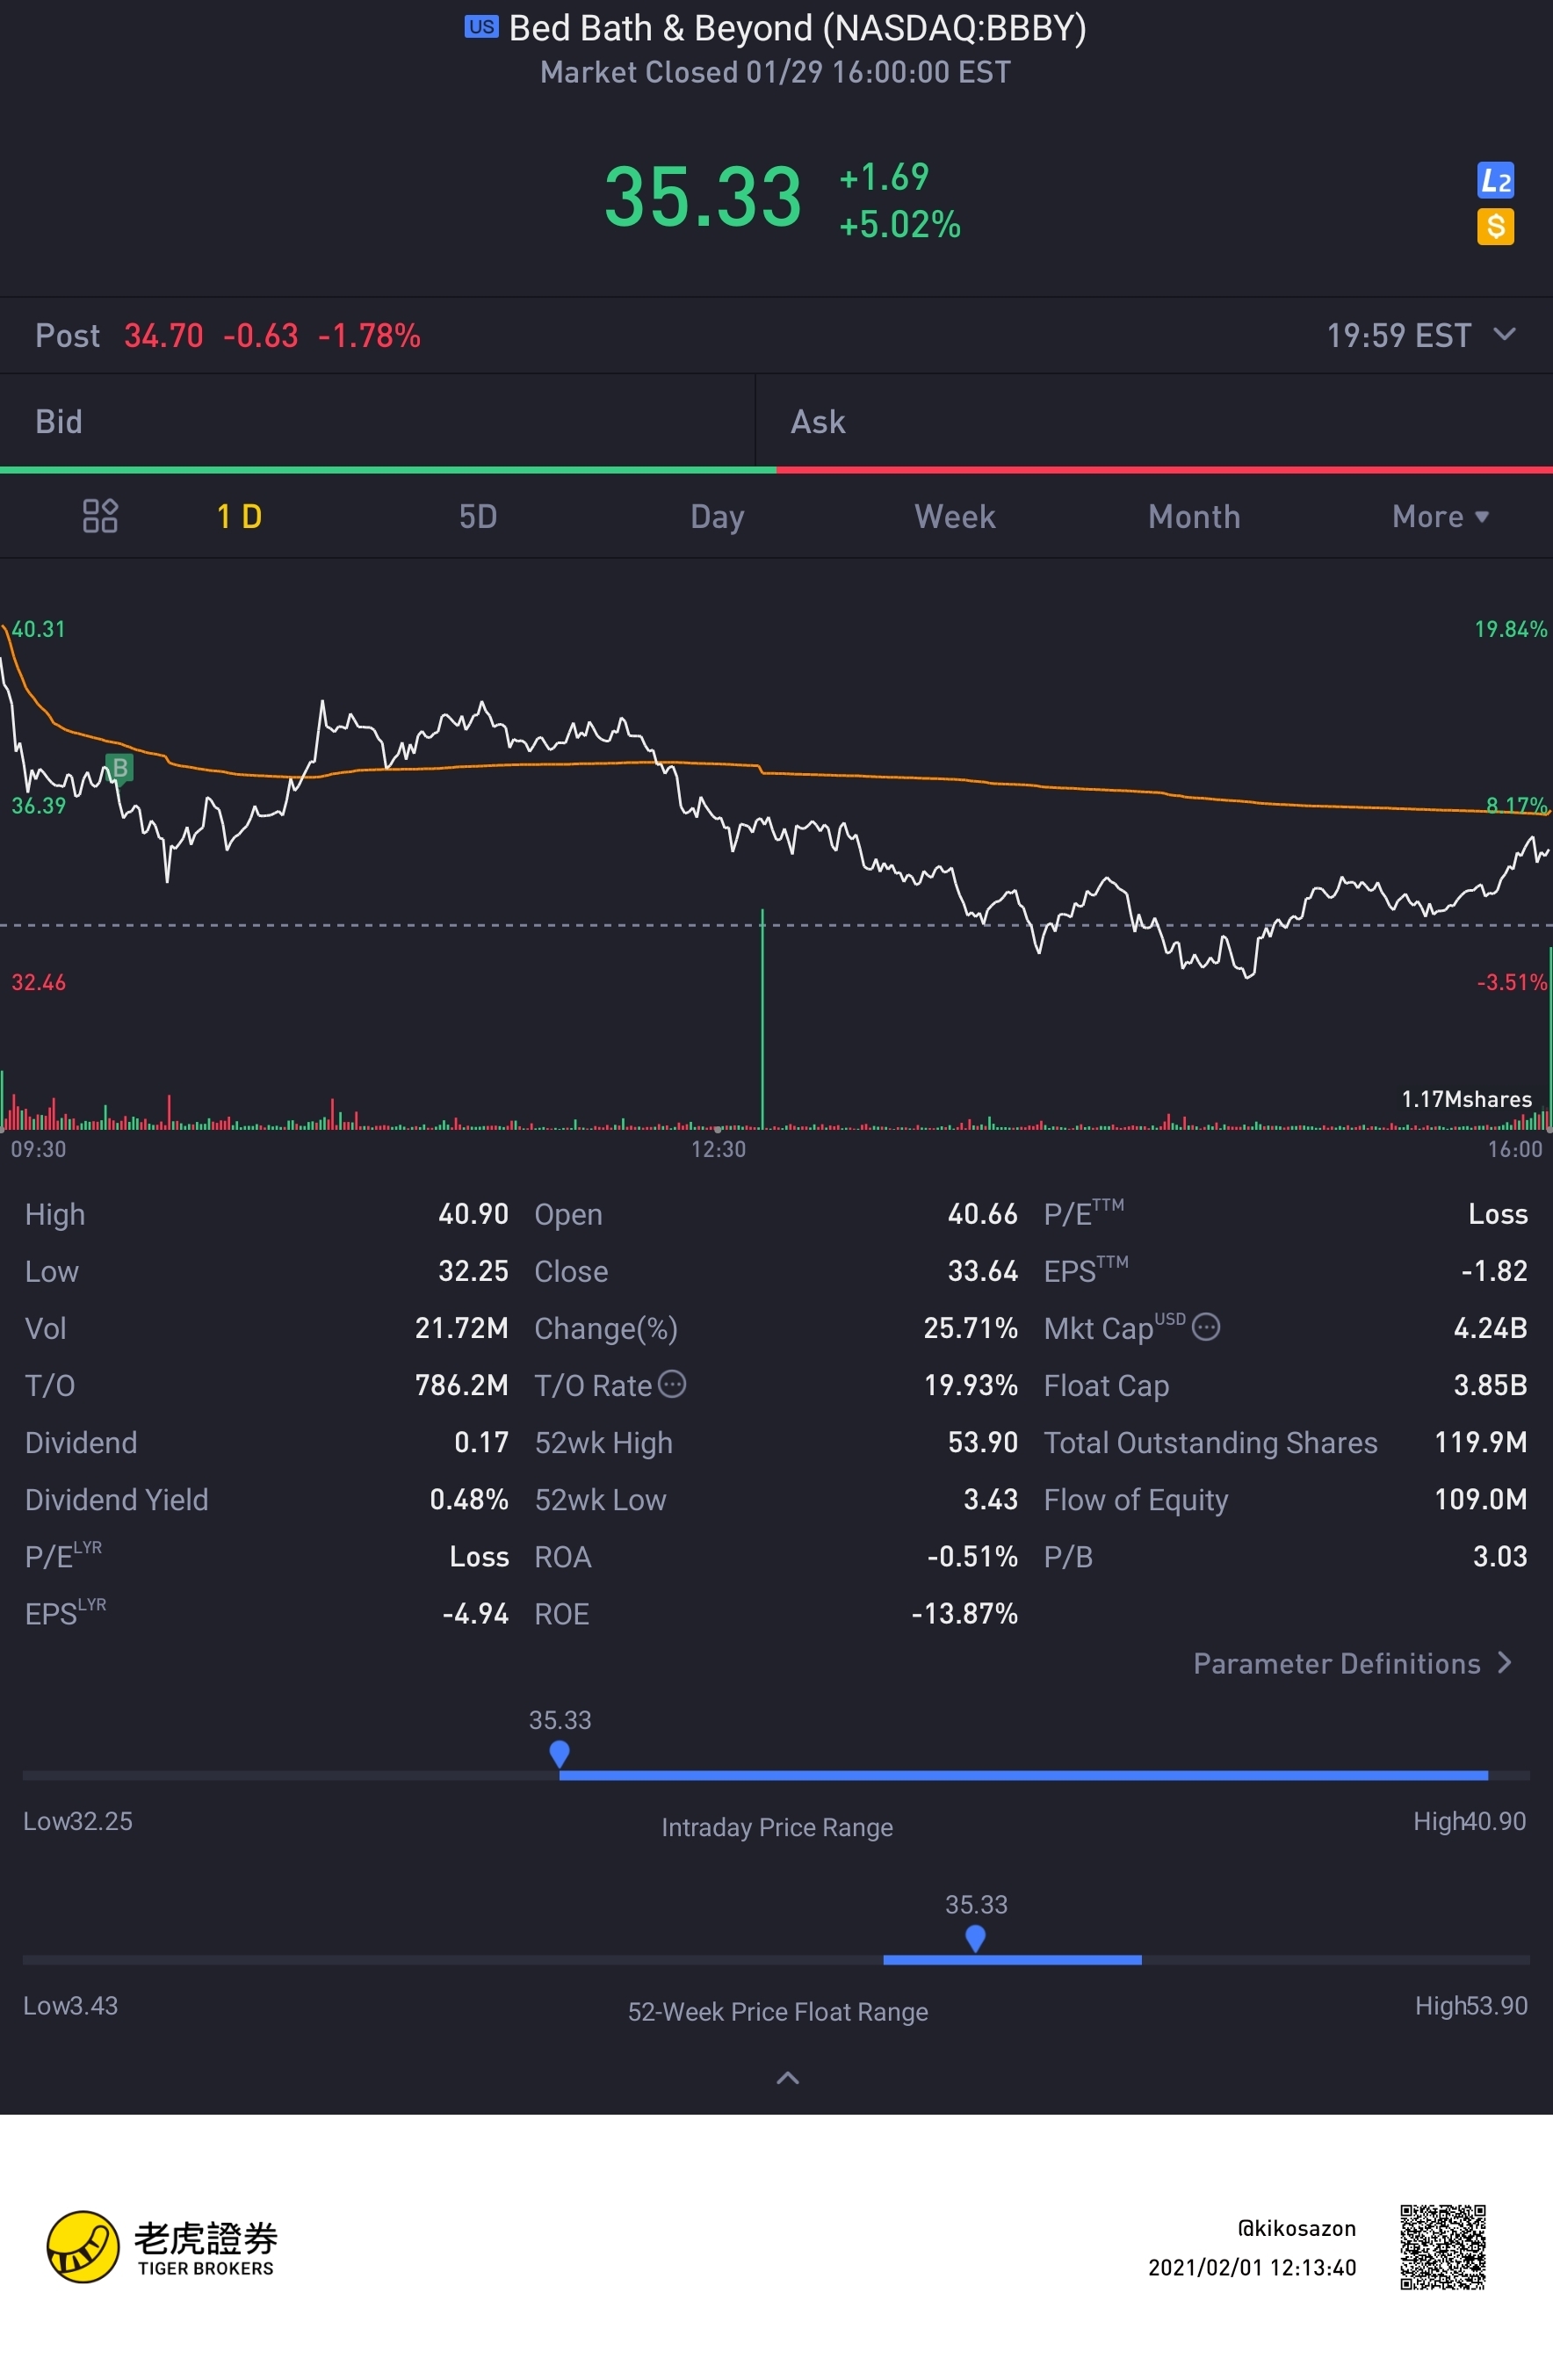The width and height of the screenshot is (1553, 2380).
Task: Tap the Flow of Equity 109.0M value
Action: coord(1481,1498)
